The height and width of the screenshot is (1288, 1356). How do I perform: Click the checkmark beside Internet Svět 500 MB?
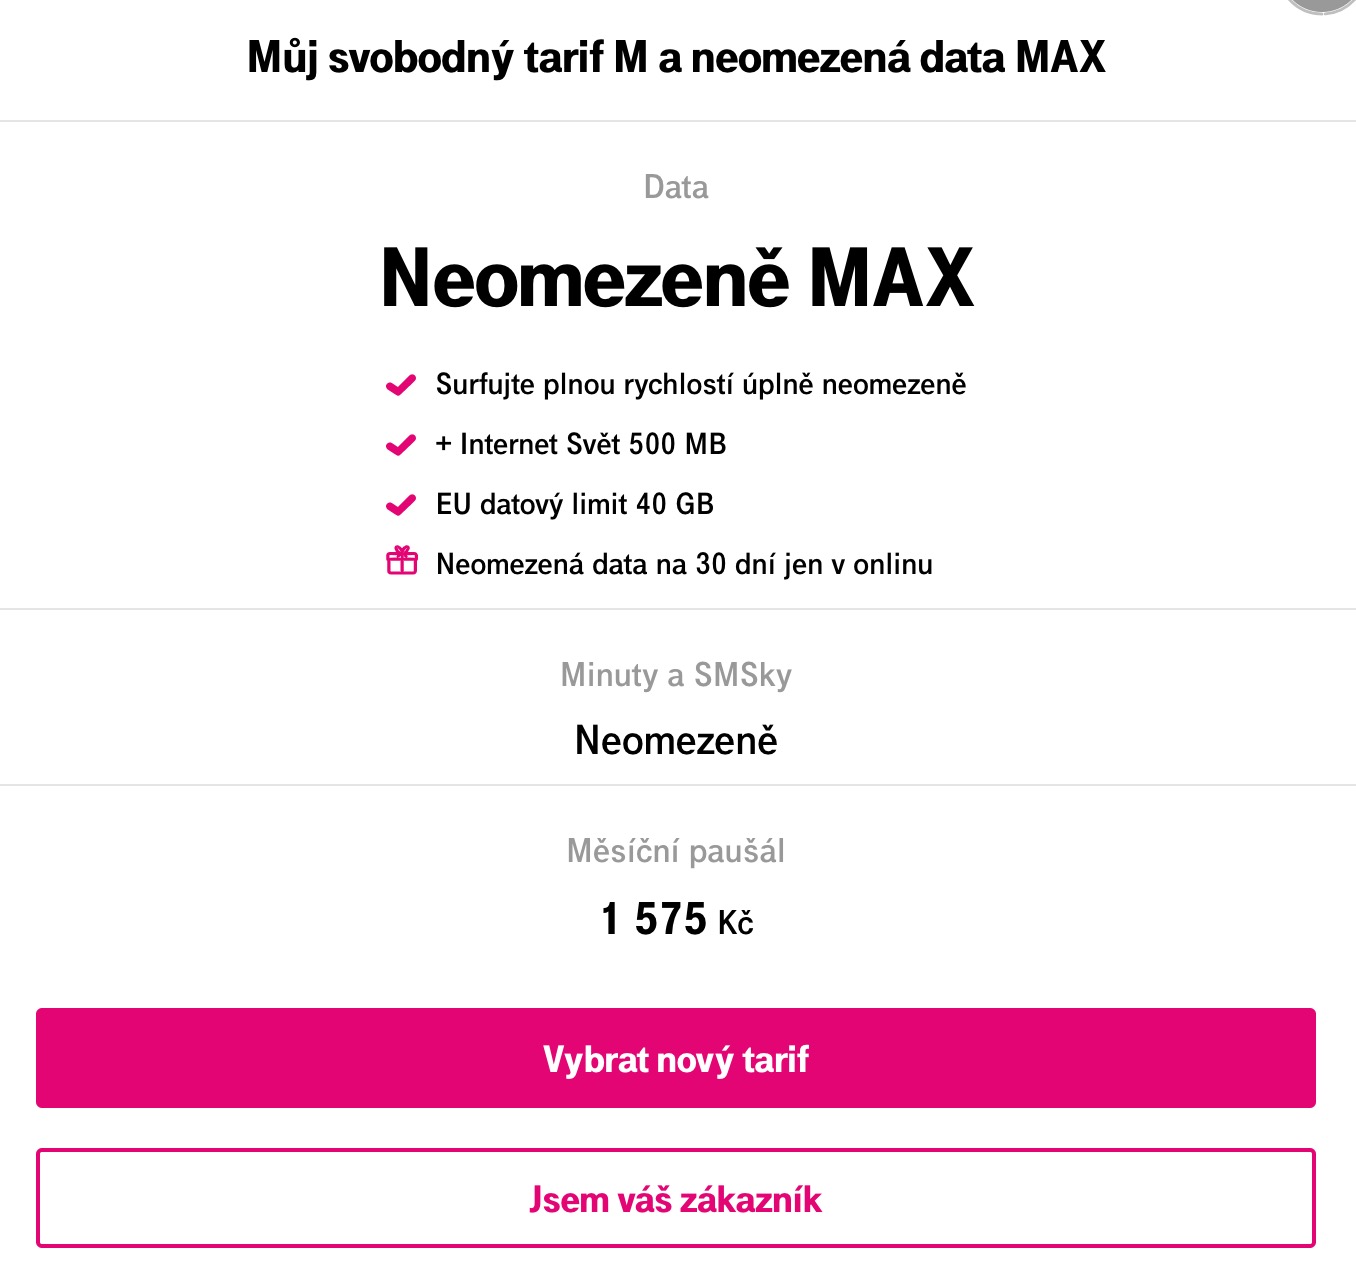[401, 445]
